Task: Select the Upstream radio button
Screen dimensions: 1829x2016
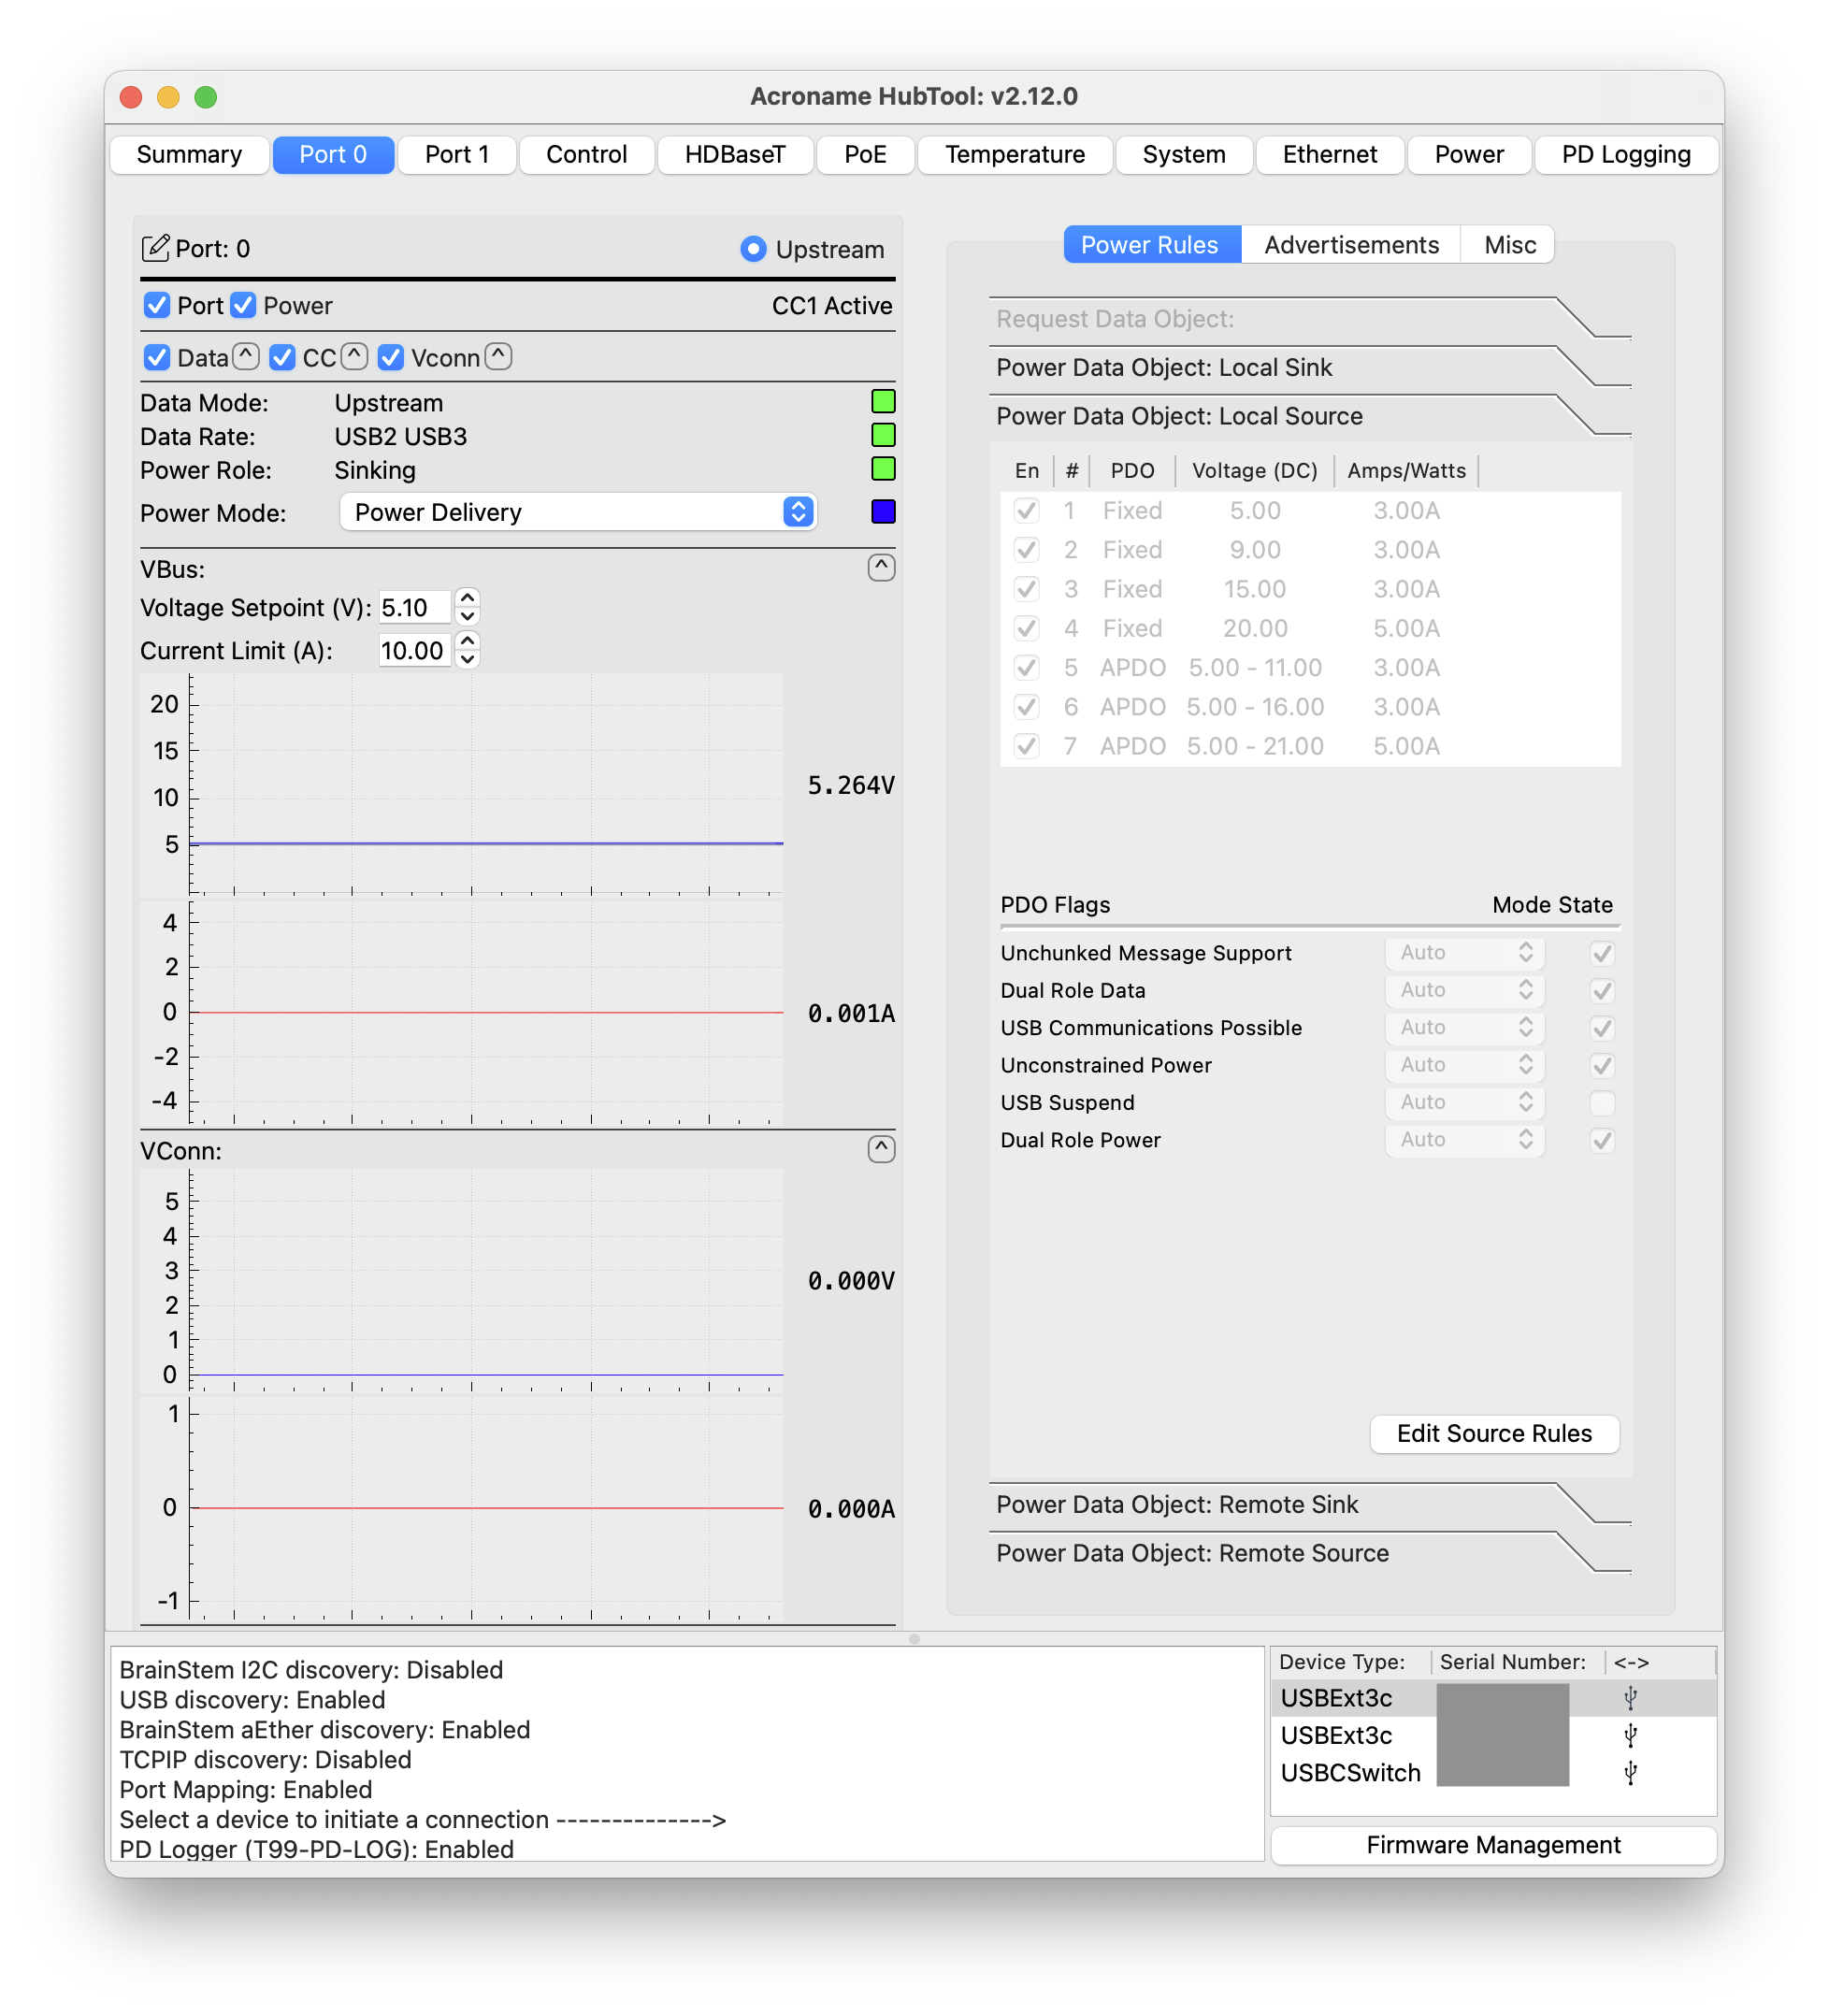Action: click(x=753, y=249)
